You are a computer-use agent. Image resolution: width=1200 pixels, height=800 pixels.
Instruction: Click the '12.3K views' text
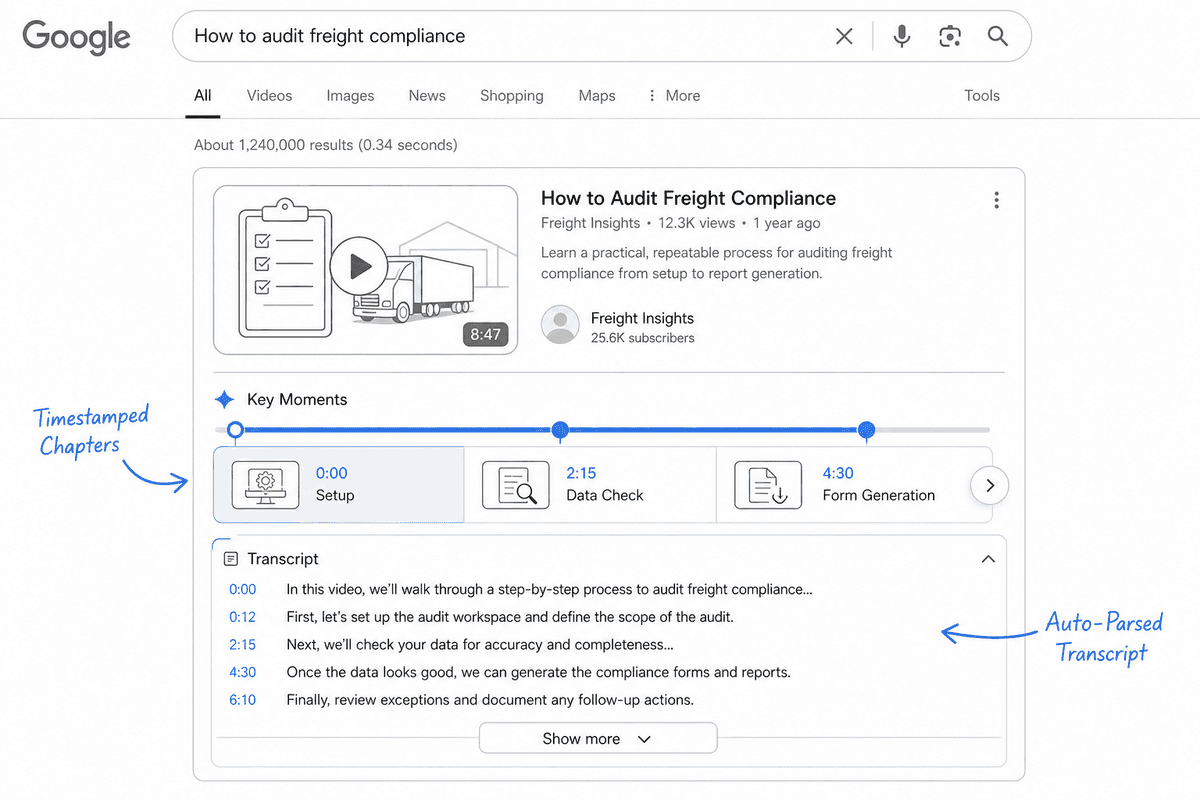(x=696, y=223)
